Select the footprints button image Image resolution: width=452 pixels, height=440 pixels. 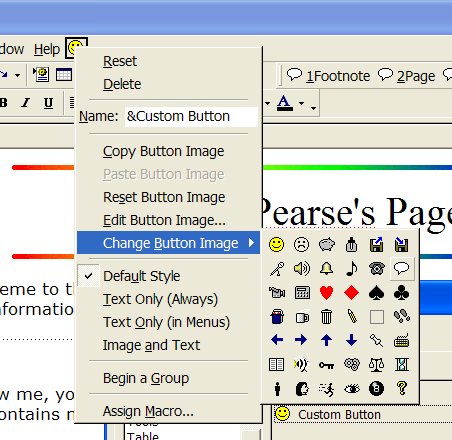tap(401, 317)
